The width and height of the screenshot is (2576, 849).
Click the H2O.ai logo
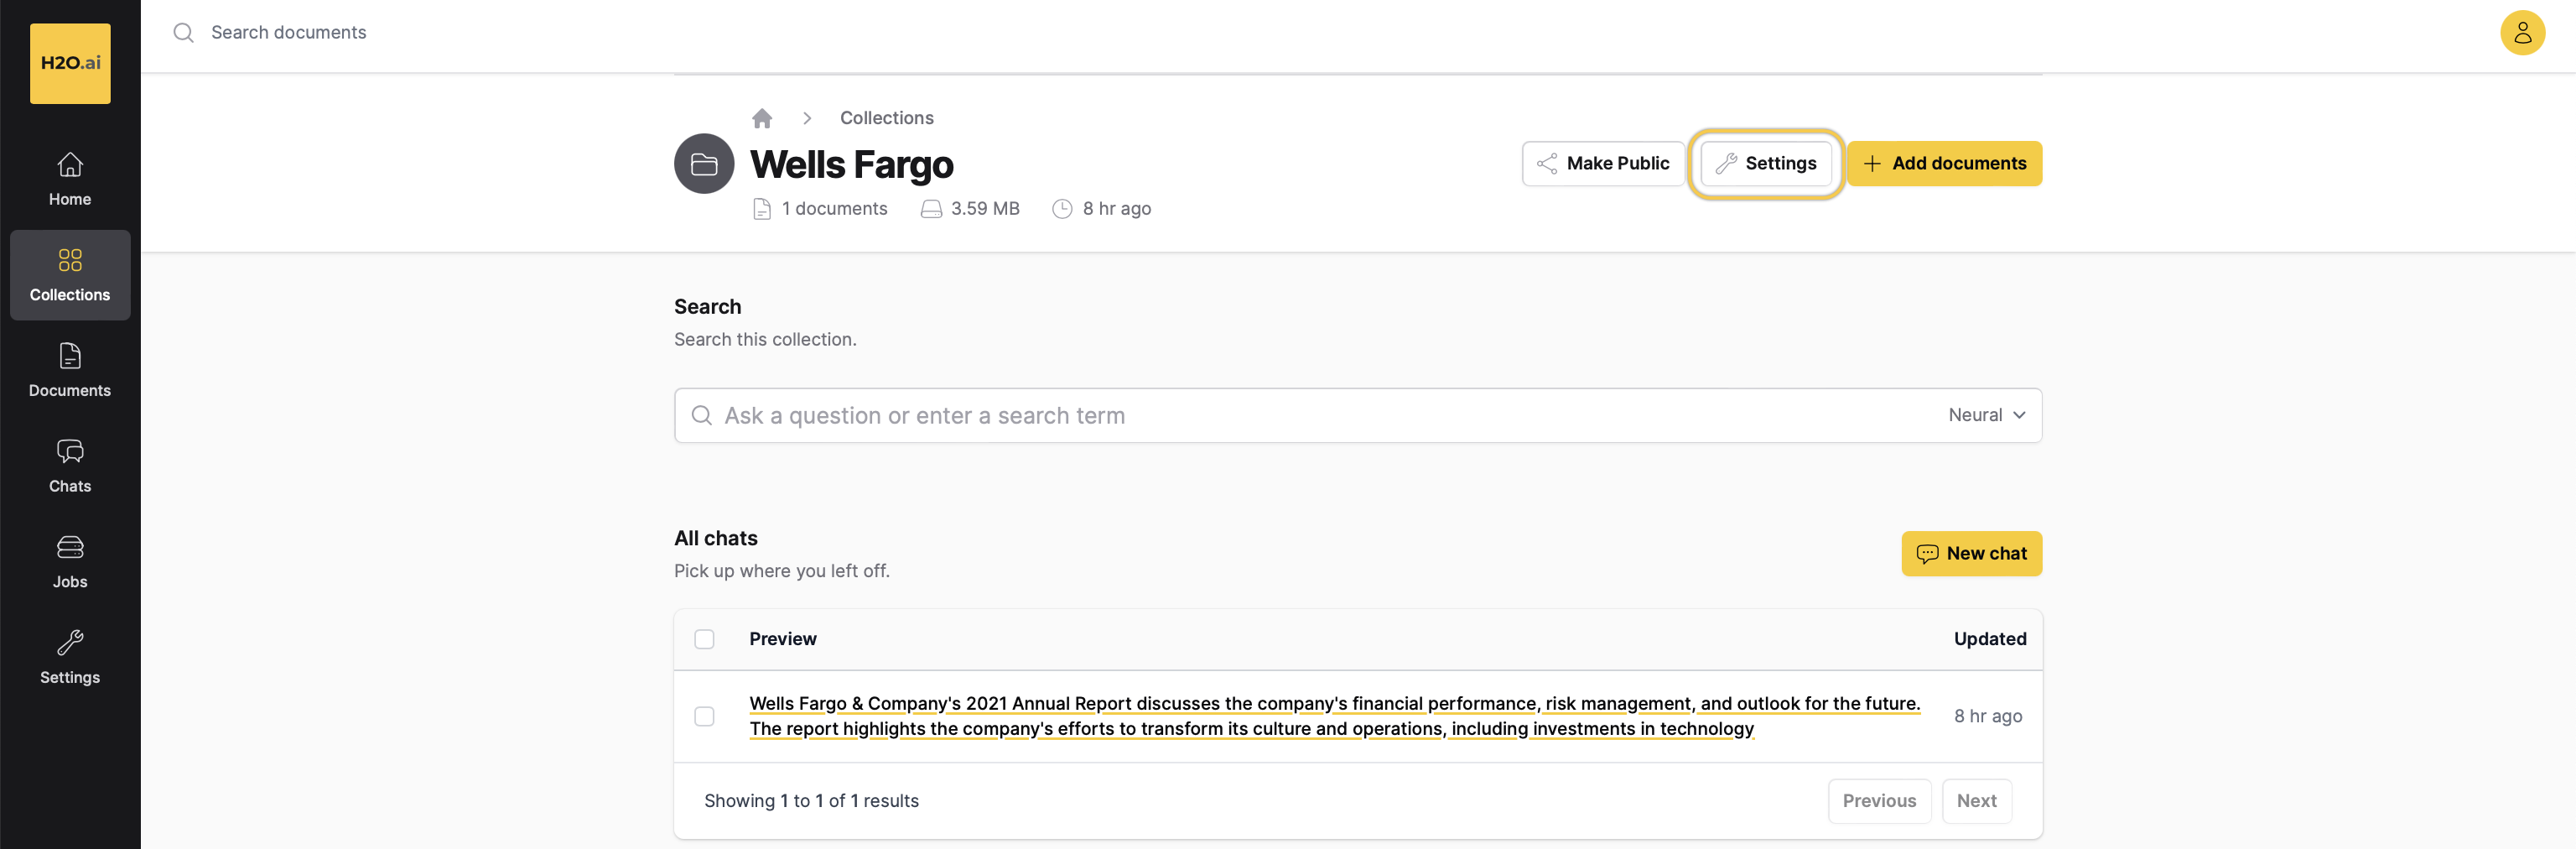(x=70, y=63)
